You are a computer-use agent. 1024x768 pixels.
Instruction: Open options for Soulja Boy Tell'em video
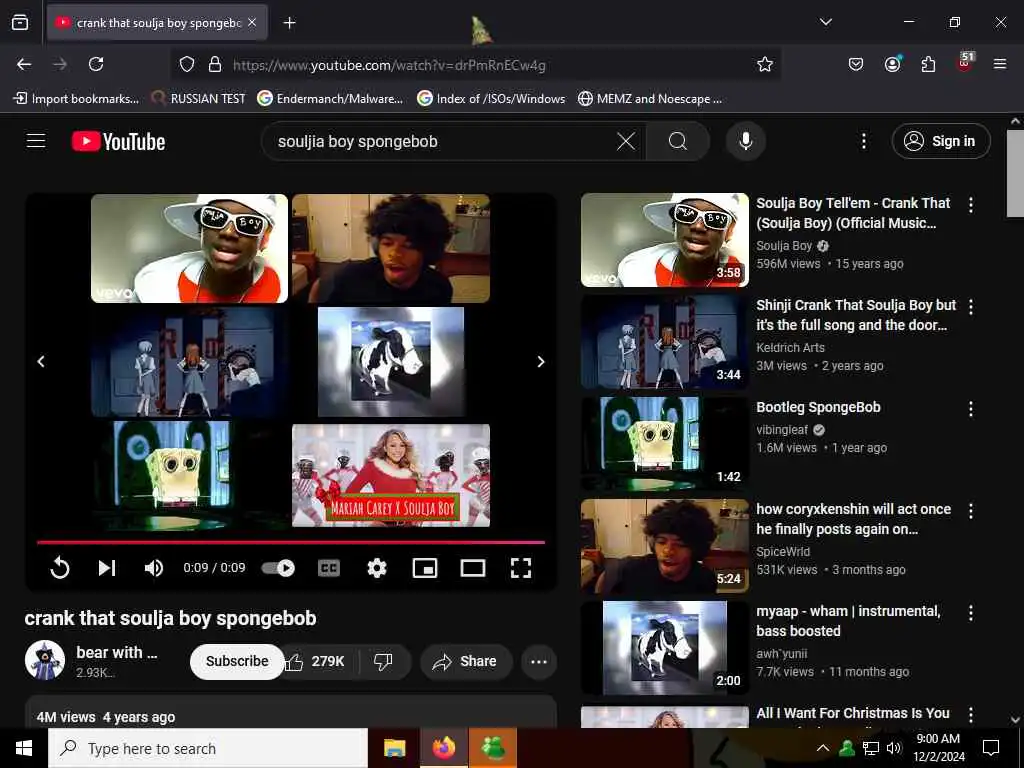pyautogui.click(x=971, y=205)
